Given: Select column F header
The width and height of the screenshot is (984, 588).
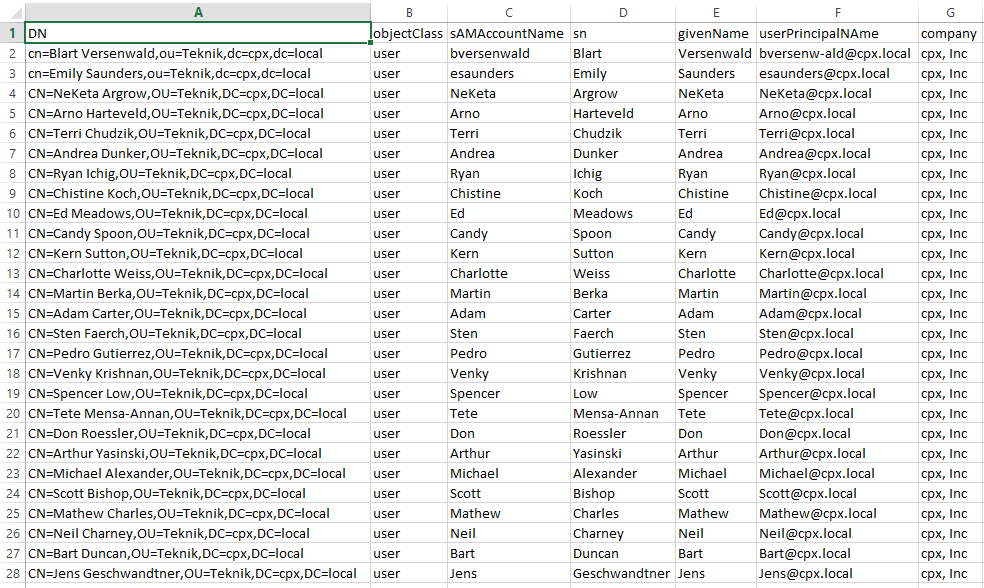Looking at the screenshot, I should pos(837,13).
